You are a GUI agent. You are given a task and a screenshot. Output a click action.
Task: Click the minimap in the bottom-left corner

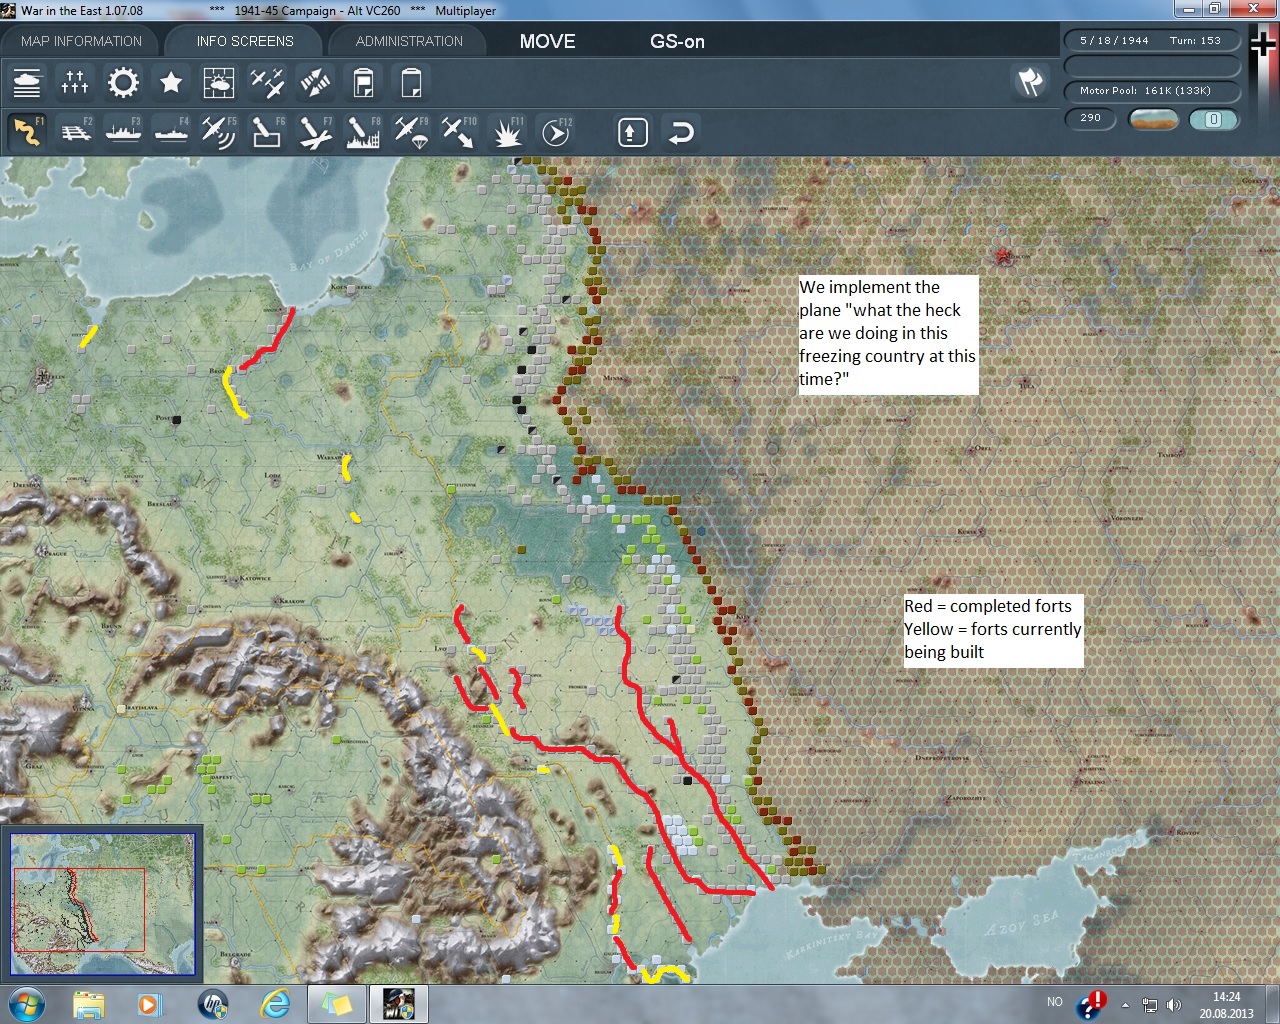(x=103, y=904)
